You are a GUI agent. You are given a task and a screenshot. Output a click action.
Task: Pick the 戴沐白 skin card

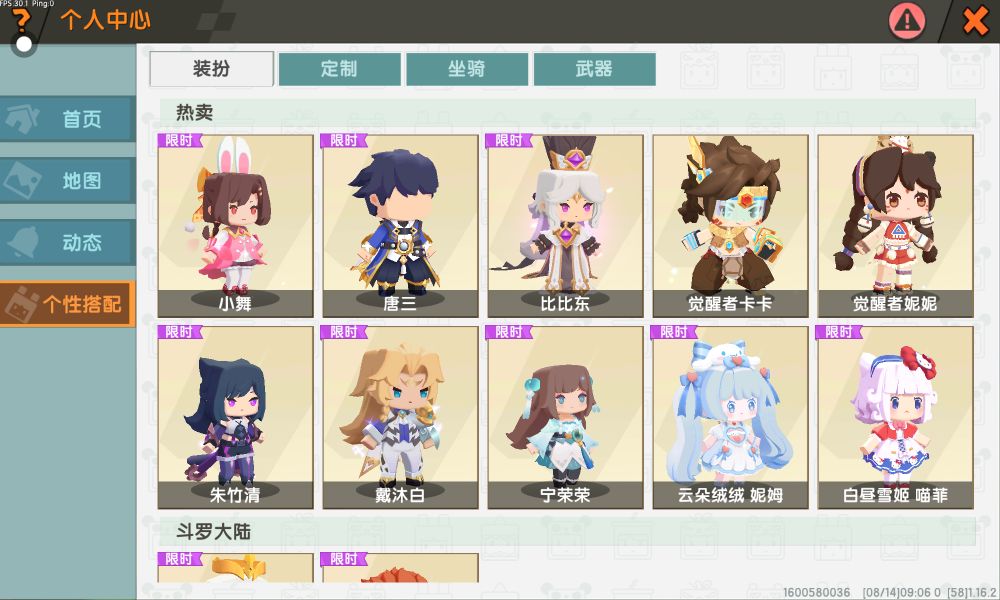[x=401, y=418]
